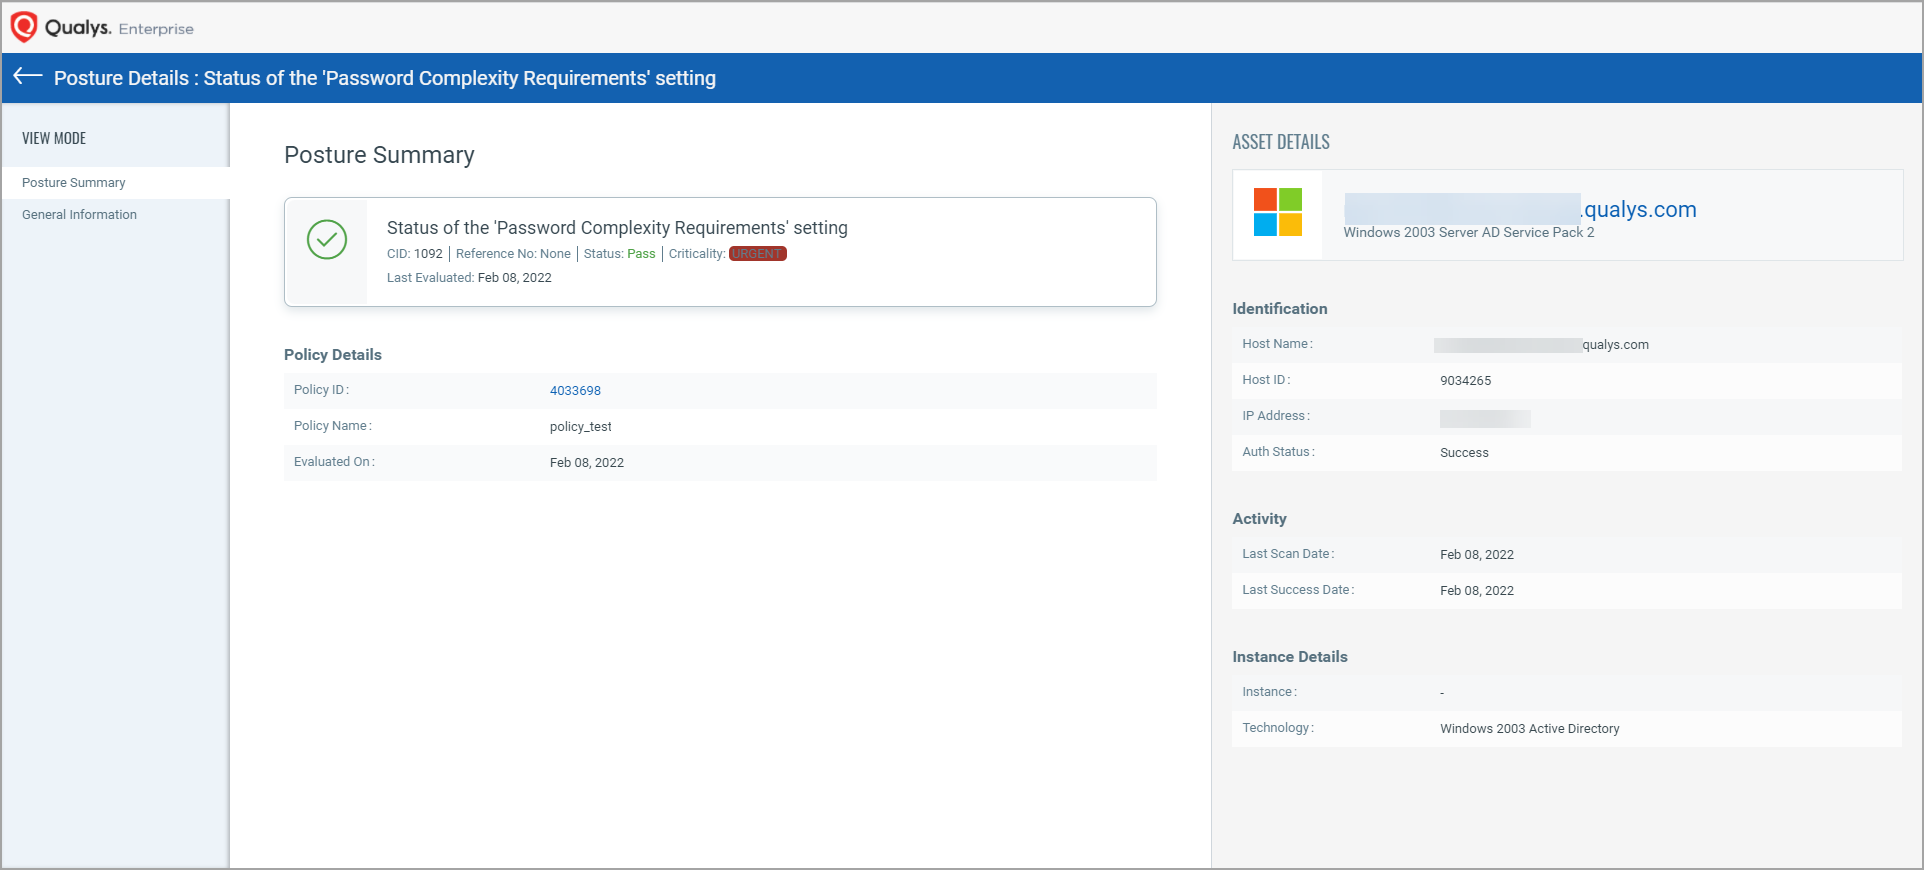Viewport: 1924px width, 870px height.
Task: Click the Password Complexity Requirements control title
Action: (617, 228)
